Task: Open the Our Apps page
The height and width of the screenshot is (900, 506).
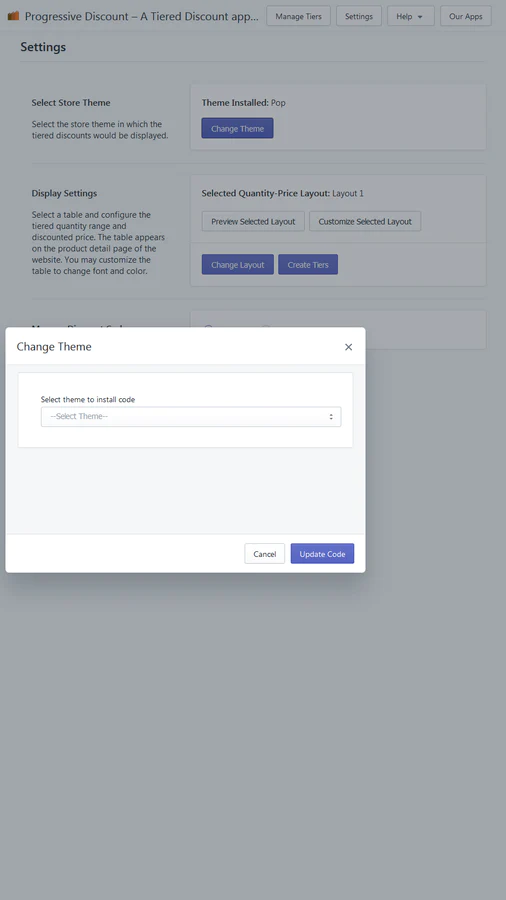Action: coord(466,16)
